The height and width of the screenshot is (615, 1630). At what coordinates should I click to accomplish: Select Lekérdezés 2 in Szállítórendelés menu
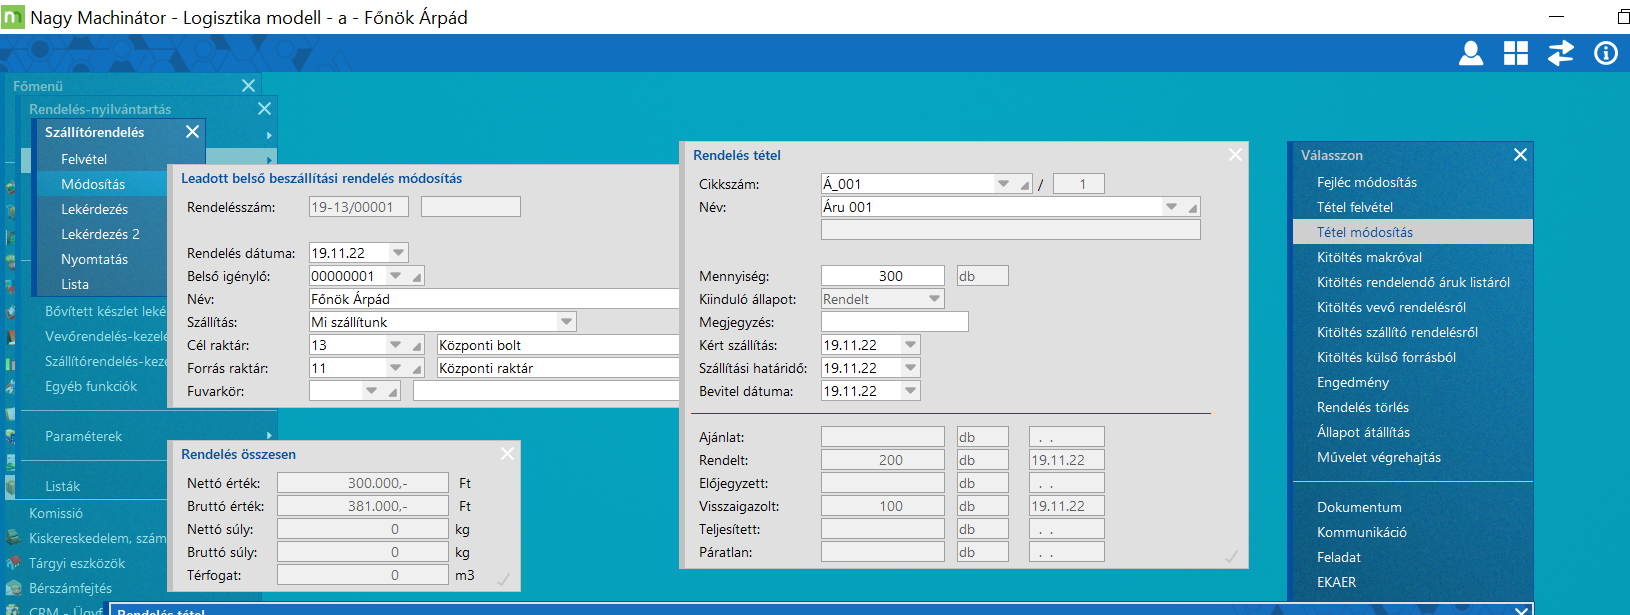pos(100,234)
